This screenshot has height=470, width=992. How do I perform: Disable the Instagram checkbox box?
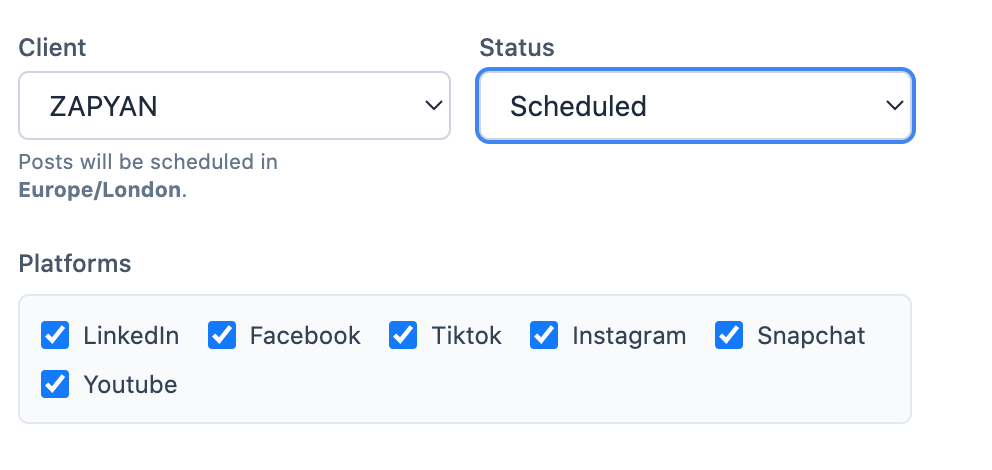544,335
